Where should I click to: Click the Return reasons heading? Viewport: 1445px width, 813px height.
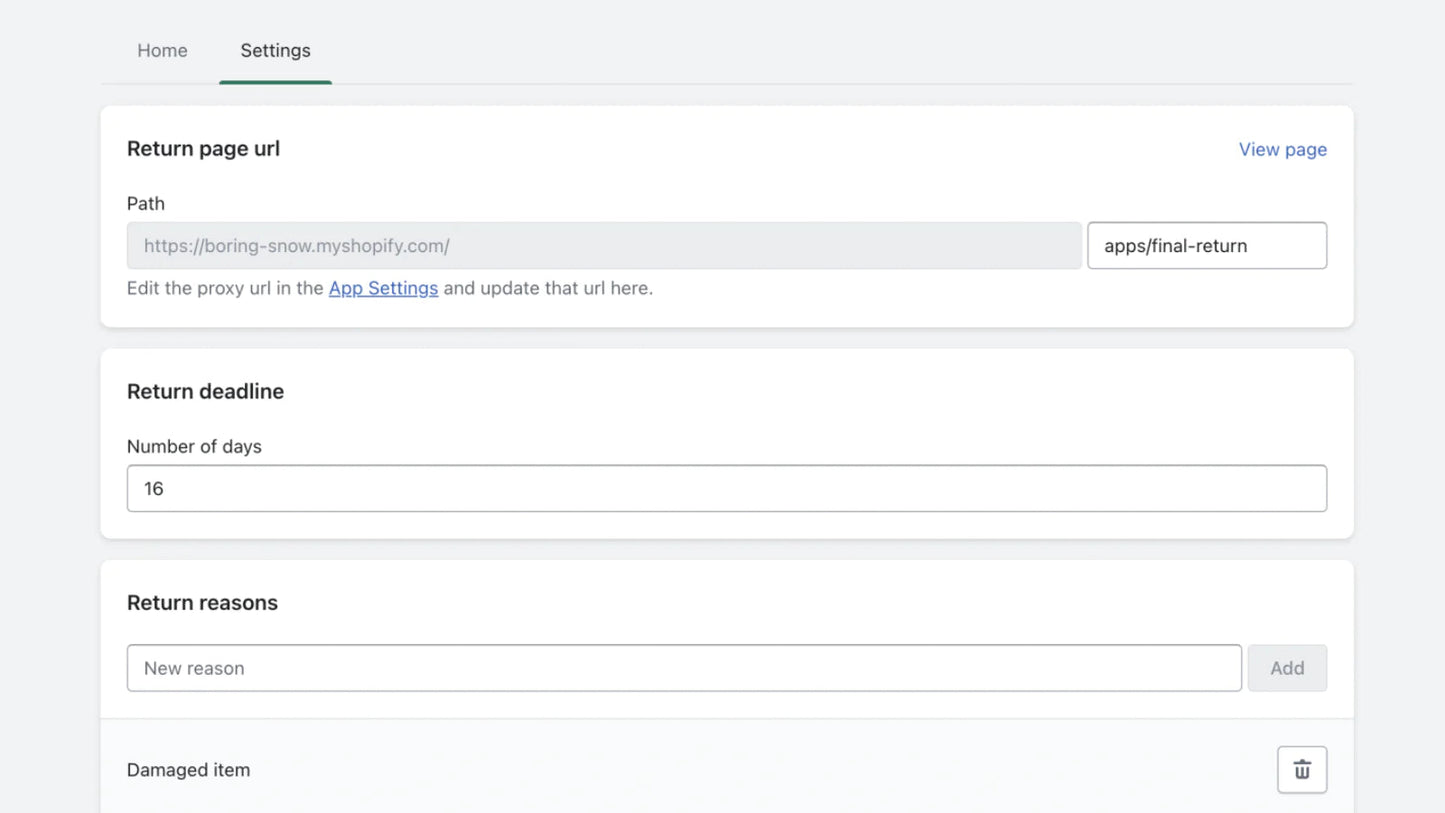pyautogui.click(x=202, y=603)
